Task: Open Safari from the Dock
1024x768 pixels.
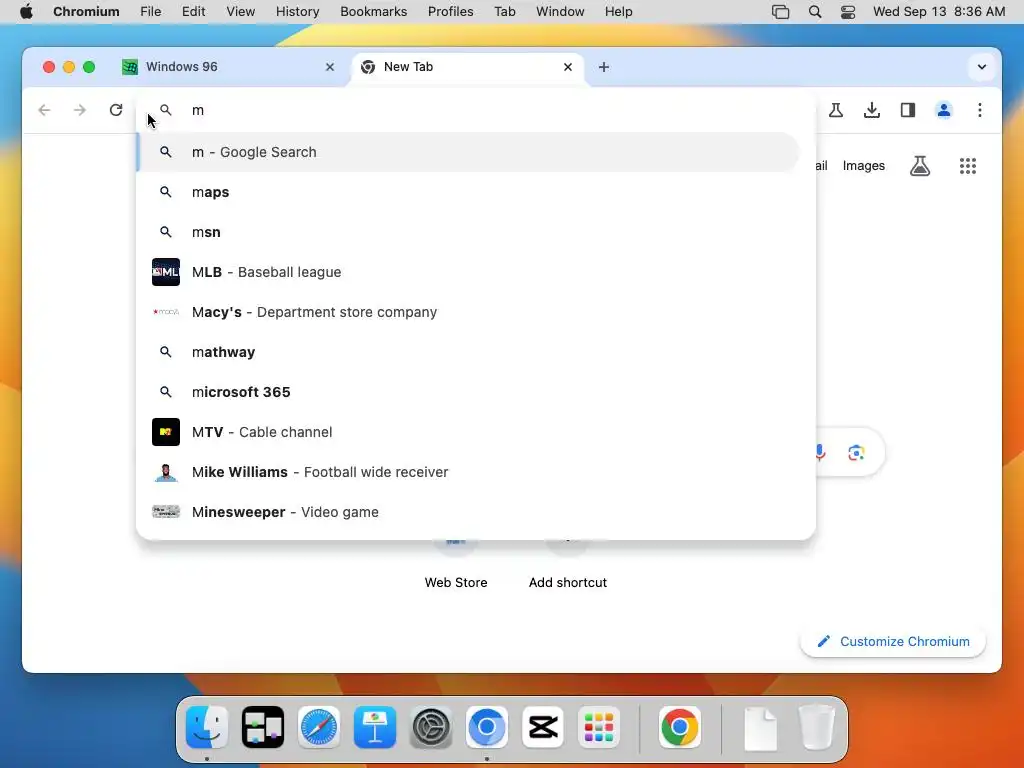Action: tap(319, 727)
